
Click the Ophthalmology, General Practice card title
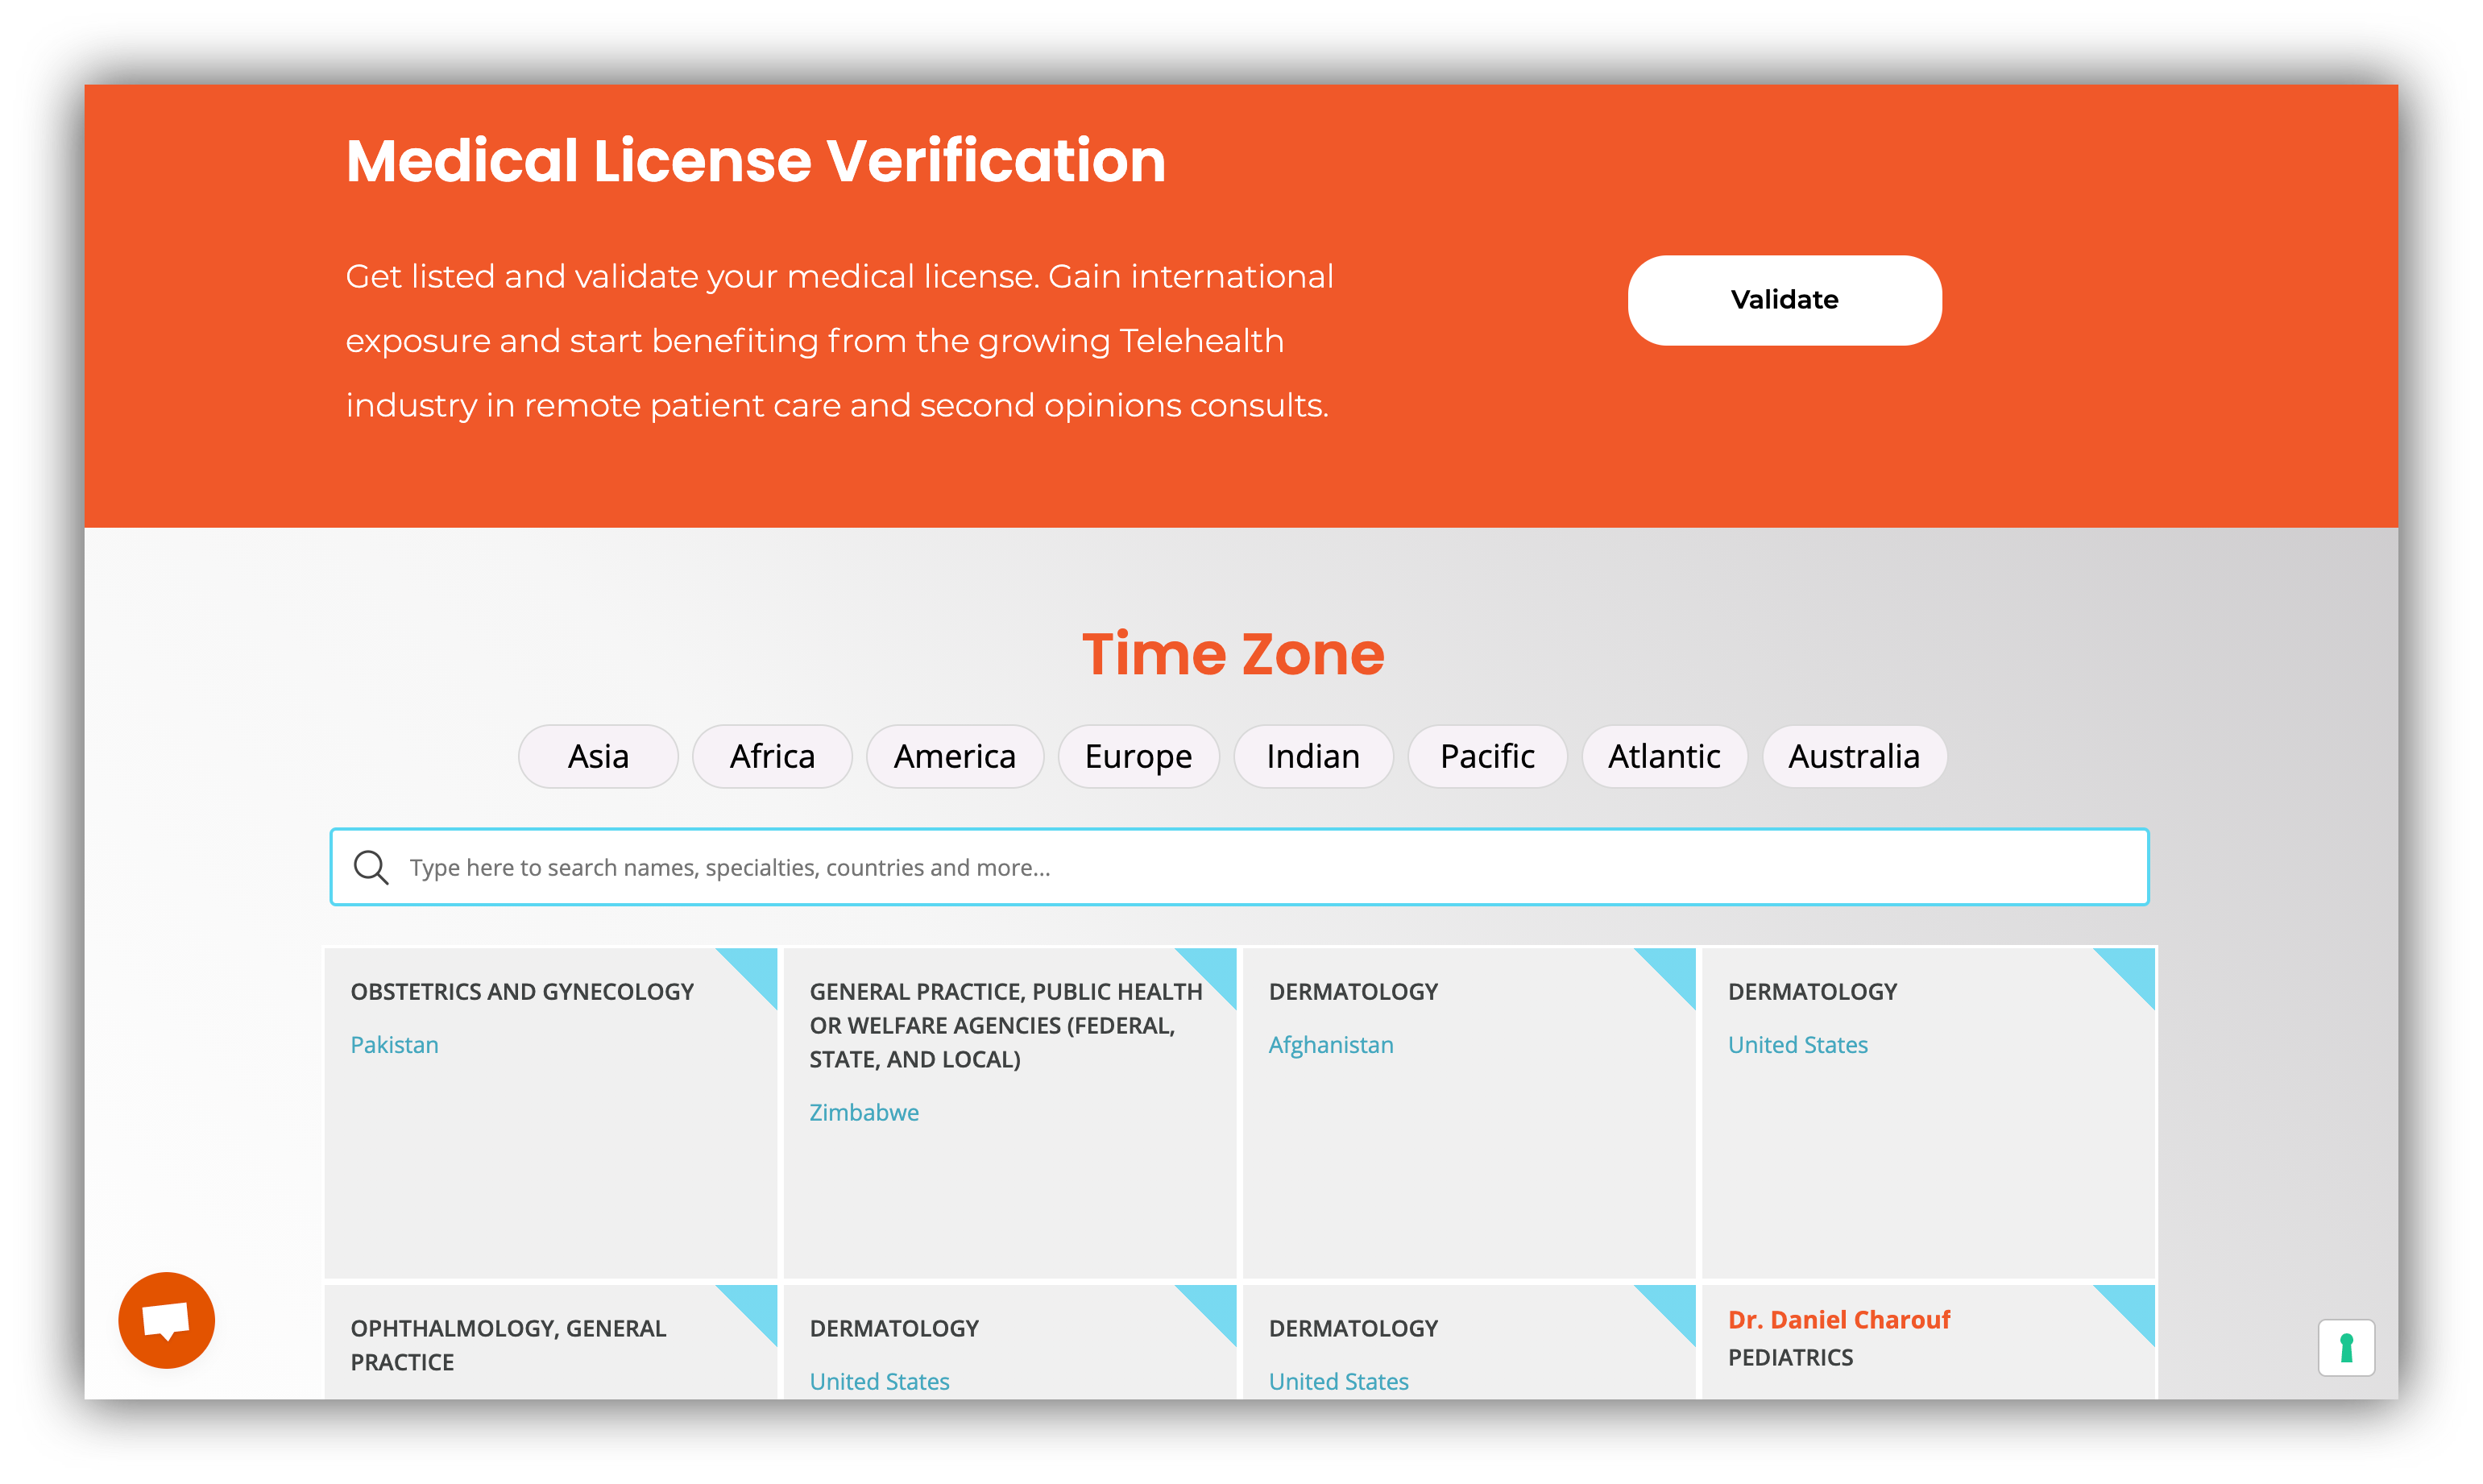pyautogui.click(x=508, y=1345)
